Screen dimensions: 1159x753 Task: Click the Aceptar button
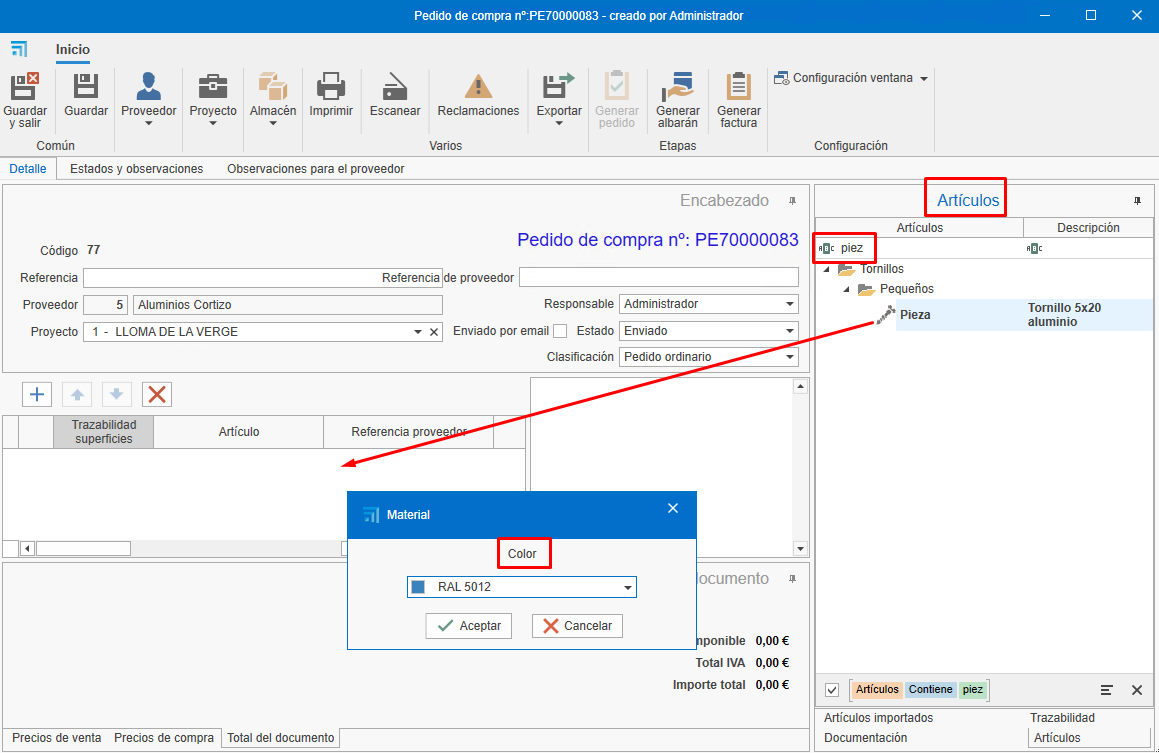[469, 626]
